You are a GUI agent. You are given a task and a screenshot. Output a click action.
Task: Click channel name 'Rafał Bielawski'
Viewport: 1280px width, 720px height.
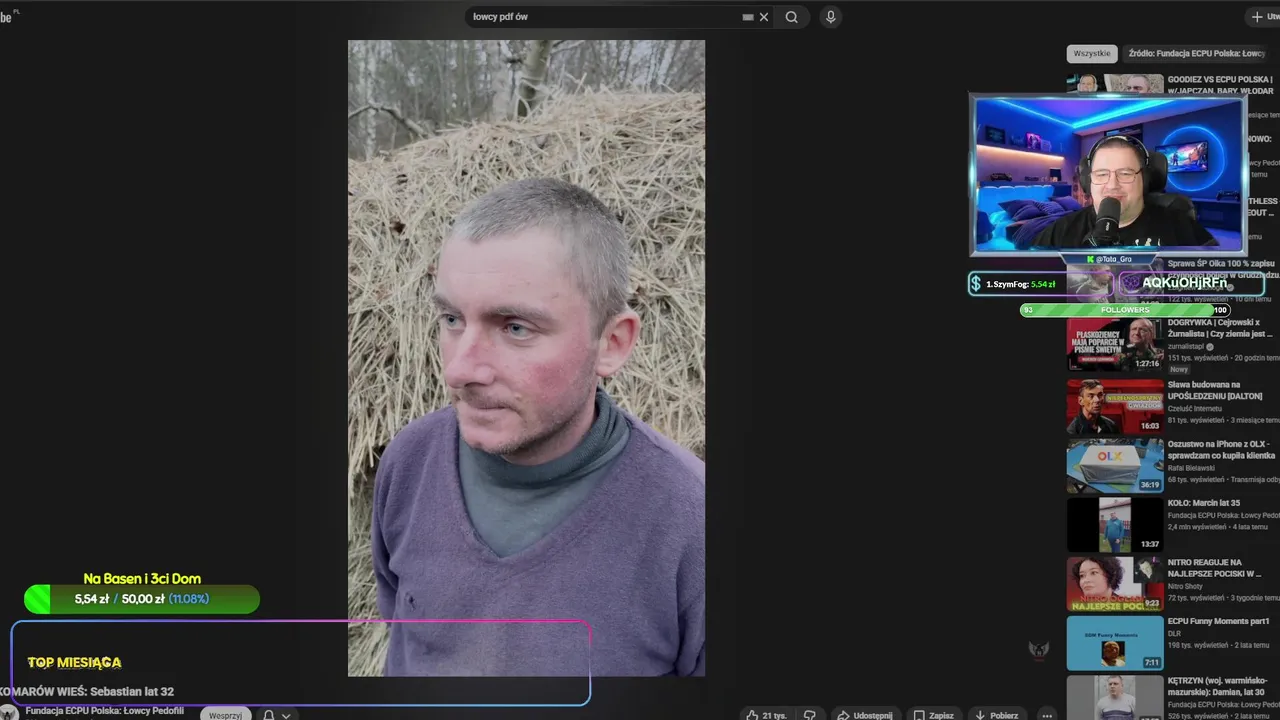click(1191, 468)
